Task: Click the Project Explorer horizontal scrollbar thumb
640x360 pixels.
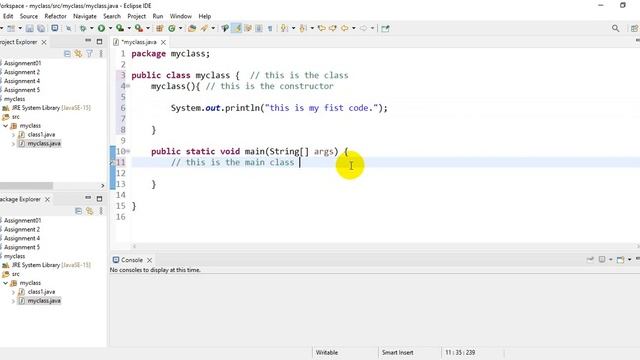Action: [26, 186]
